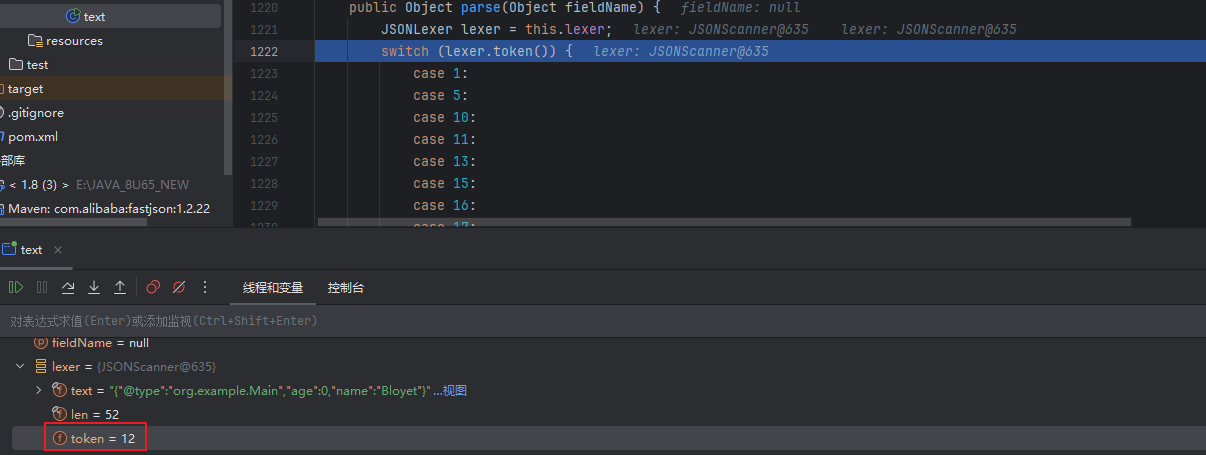The height and width of the screenshot is (455, 1206).
Task: Select the 部库 libraries node
Action: (x=13, y=161)
